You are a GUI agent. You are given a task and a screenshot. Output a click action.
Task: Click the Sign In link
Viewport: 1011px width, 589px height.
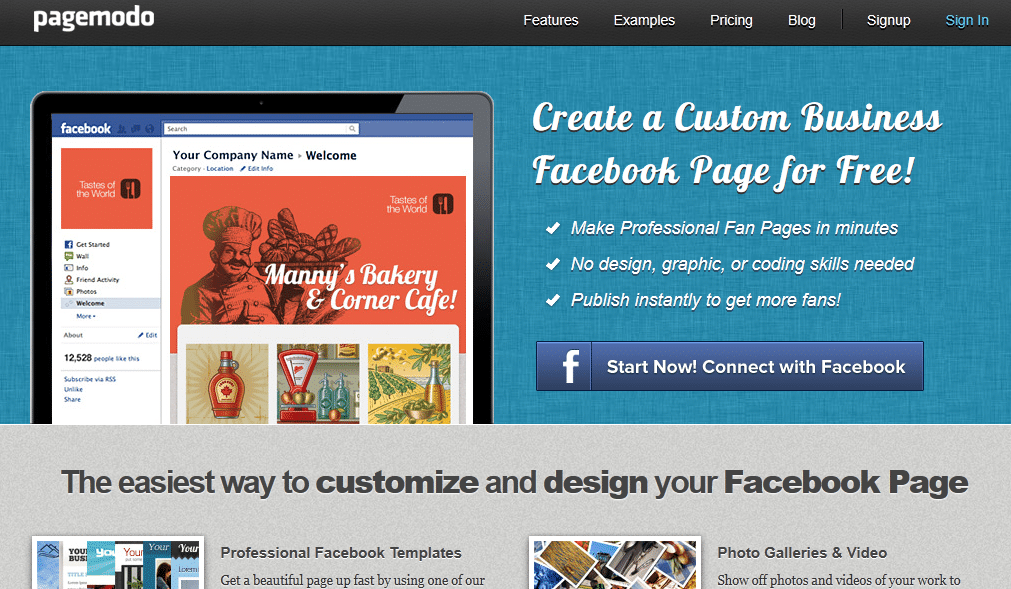967,20
